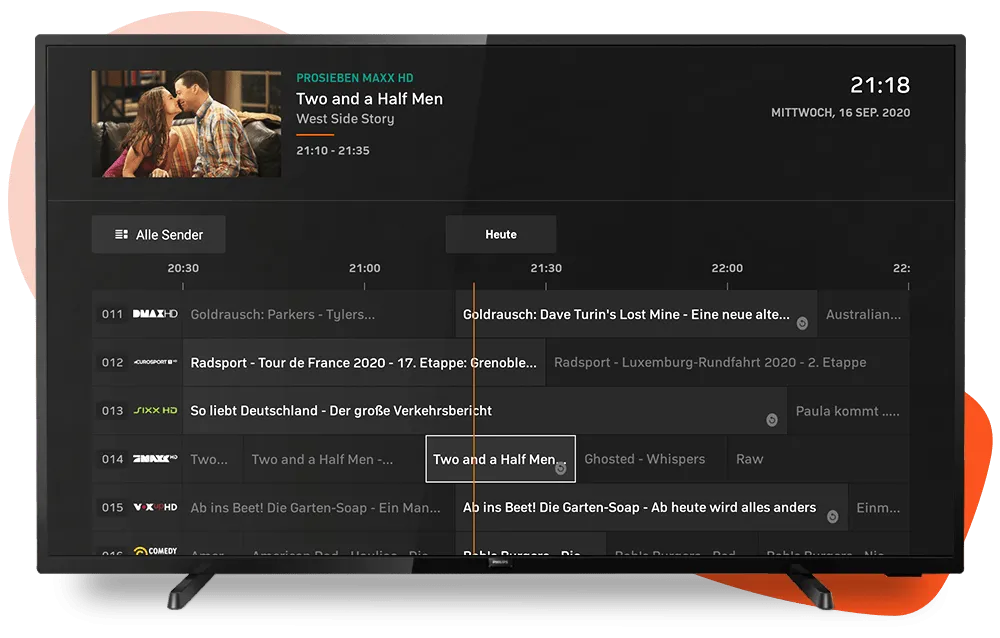The image size is (1000, 638).
Task: Click the Heute day button
Action: point(501,234)
